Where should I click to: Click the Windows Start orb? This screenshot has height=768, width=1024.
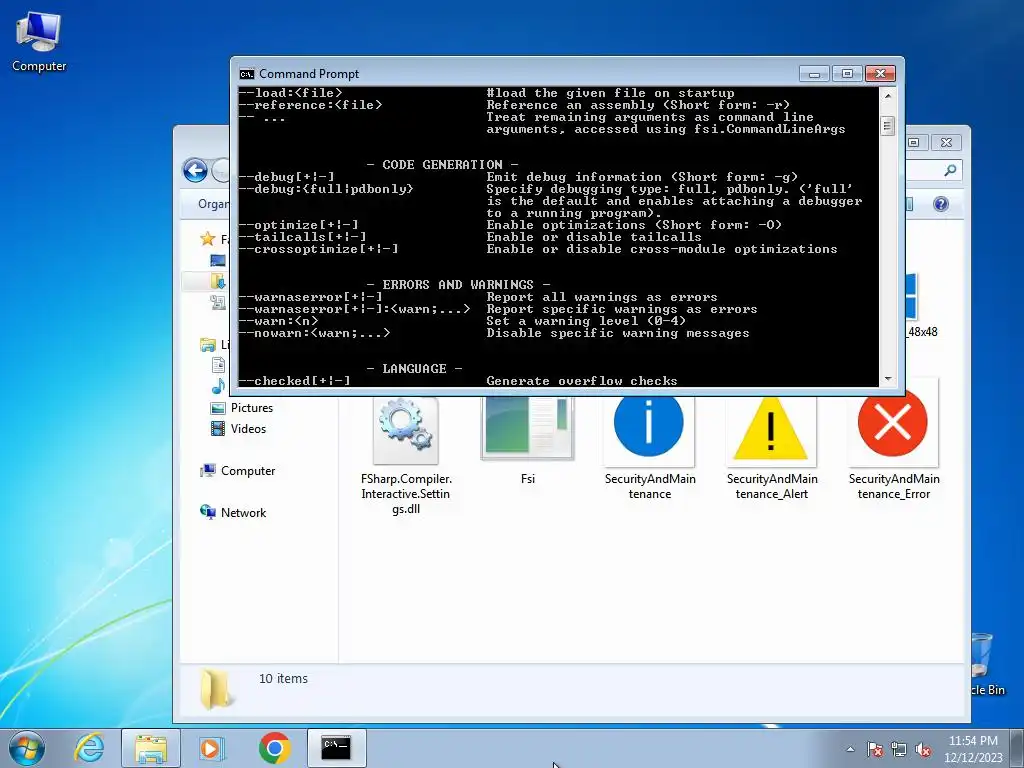point(27,748)
